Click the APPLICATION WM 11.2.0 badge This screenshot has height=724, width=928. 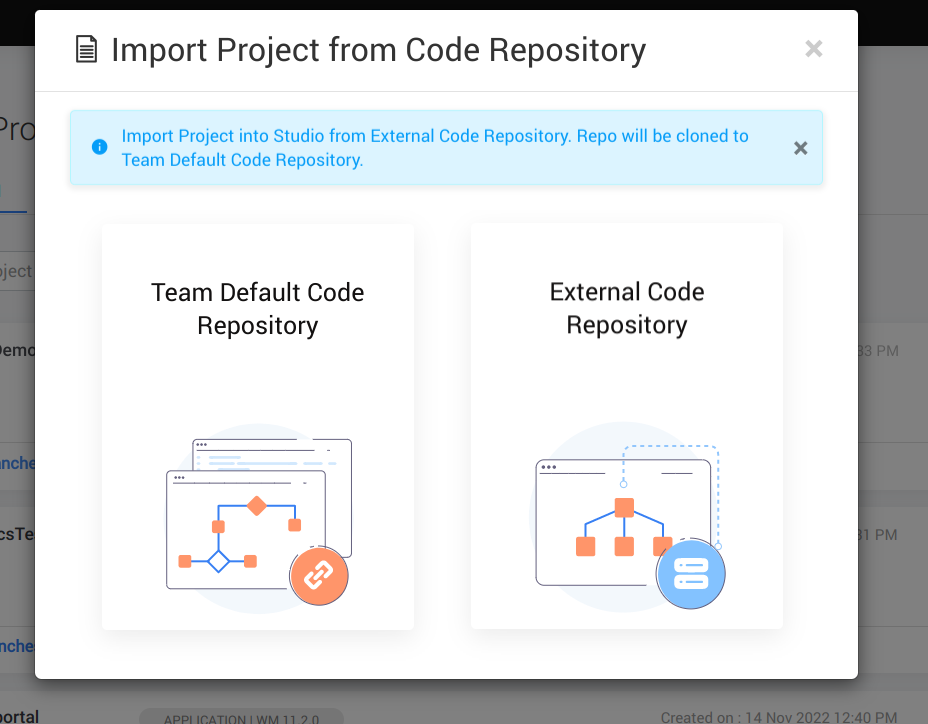pos(240,716)
